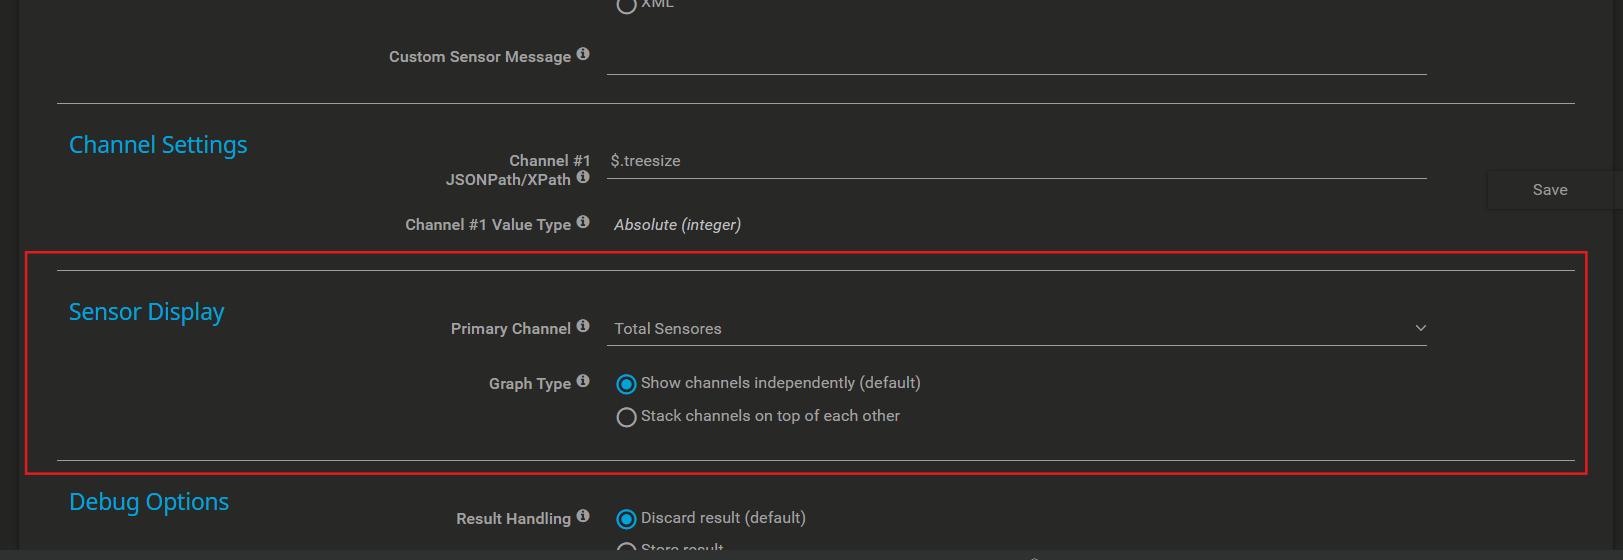Open help icon for Channel #1 Value Type

click(x=583, y=222)
